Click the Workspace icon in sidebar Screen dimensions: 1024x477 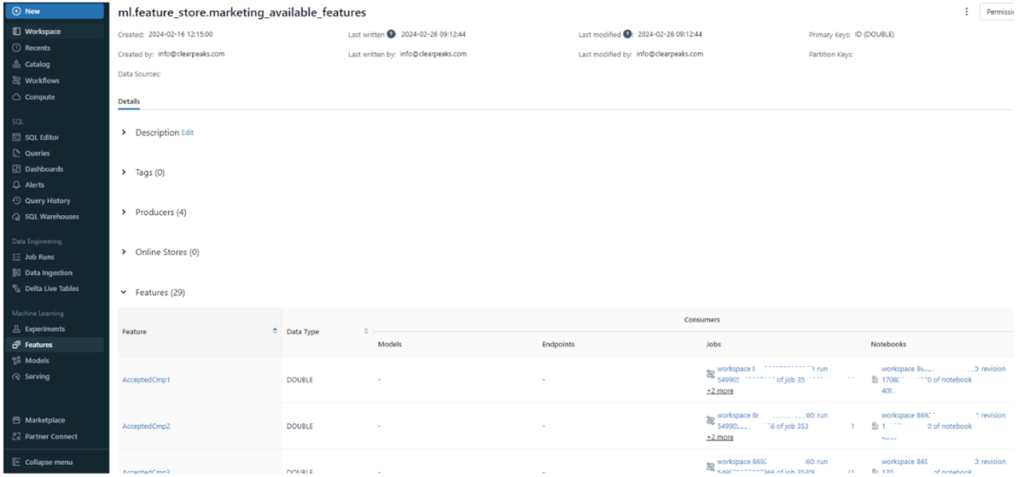point(16,32)
